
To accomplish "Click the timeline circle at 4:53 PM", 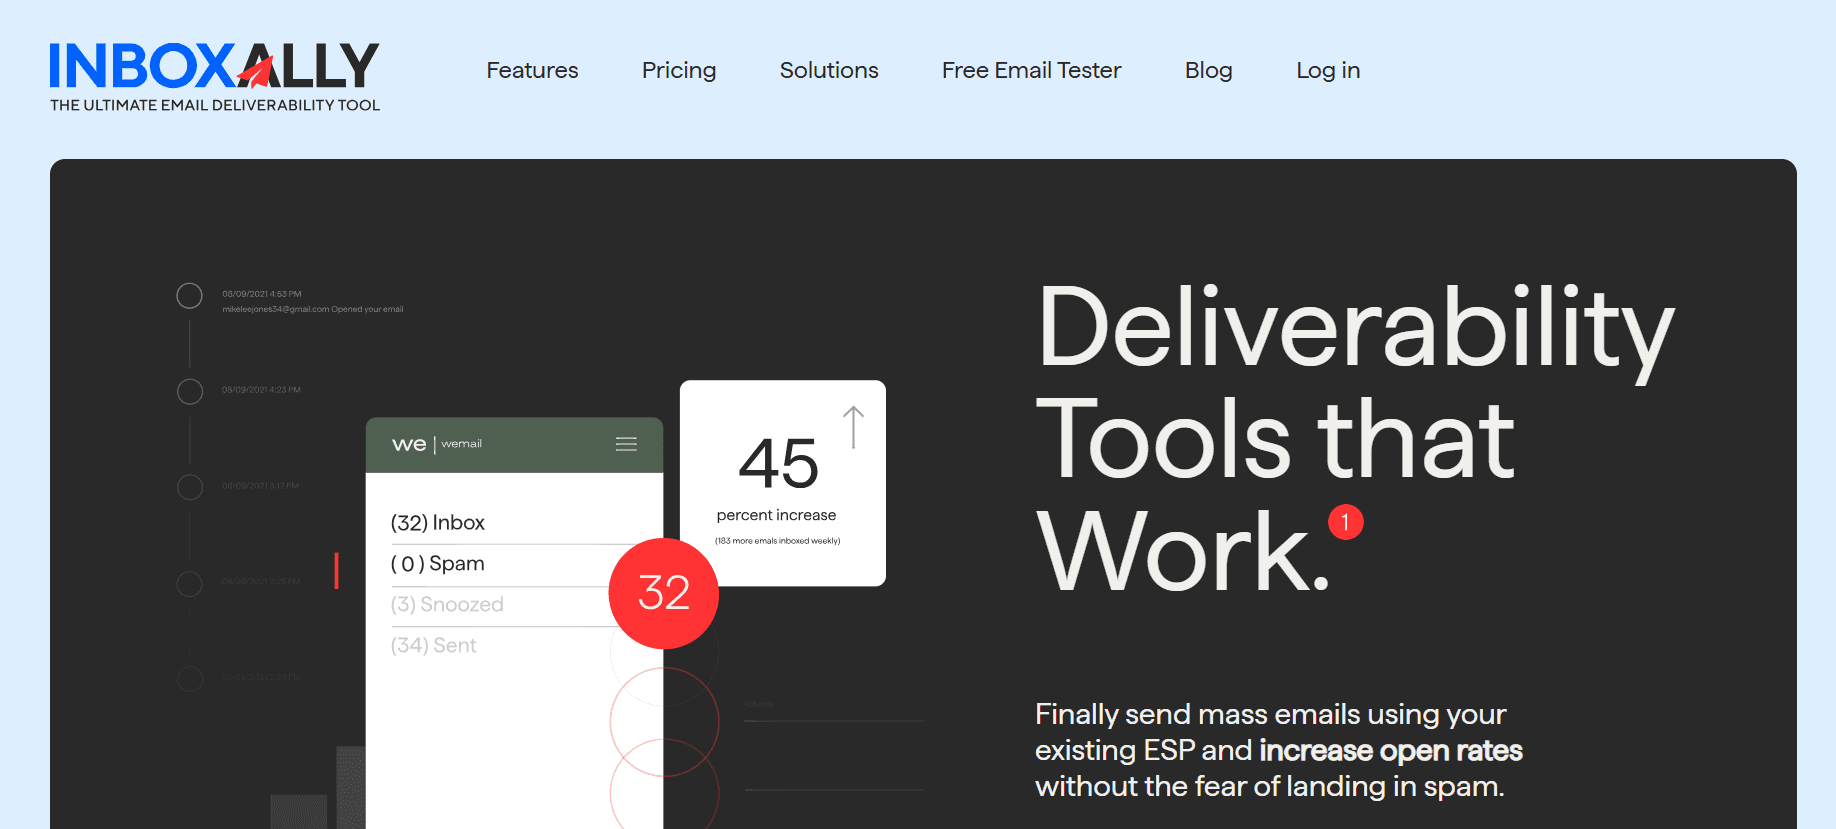I will 189,296.
